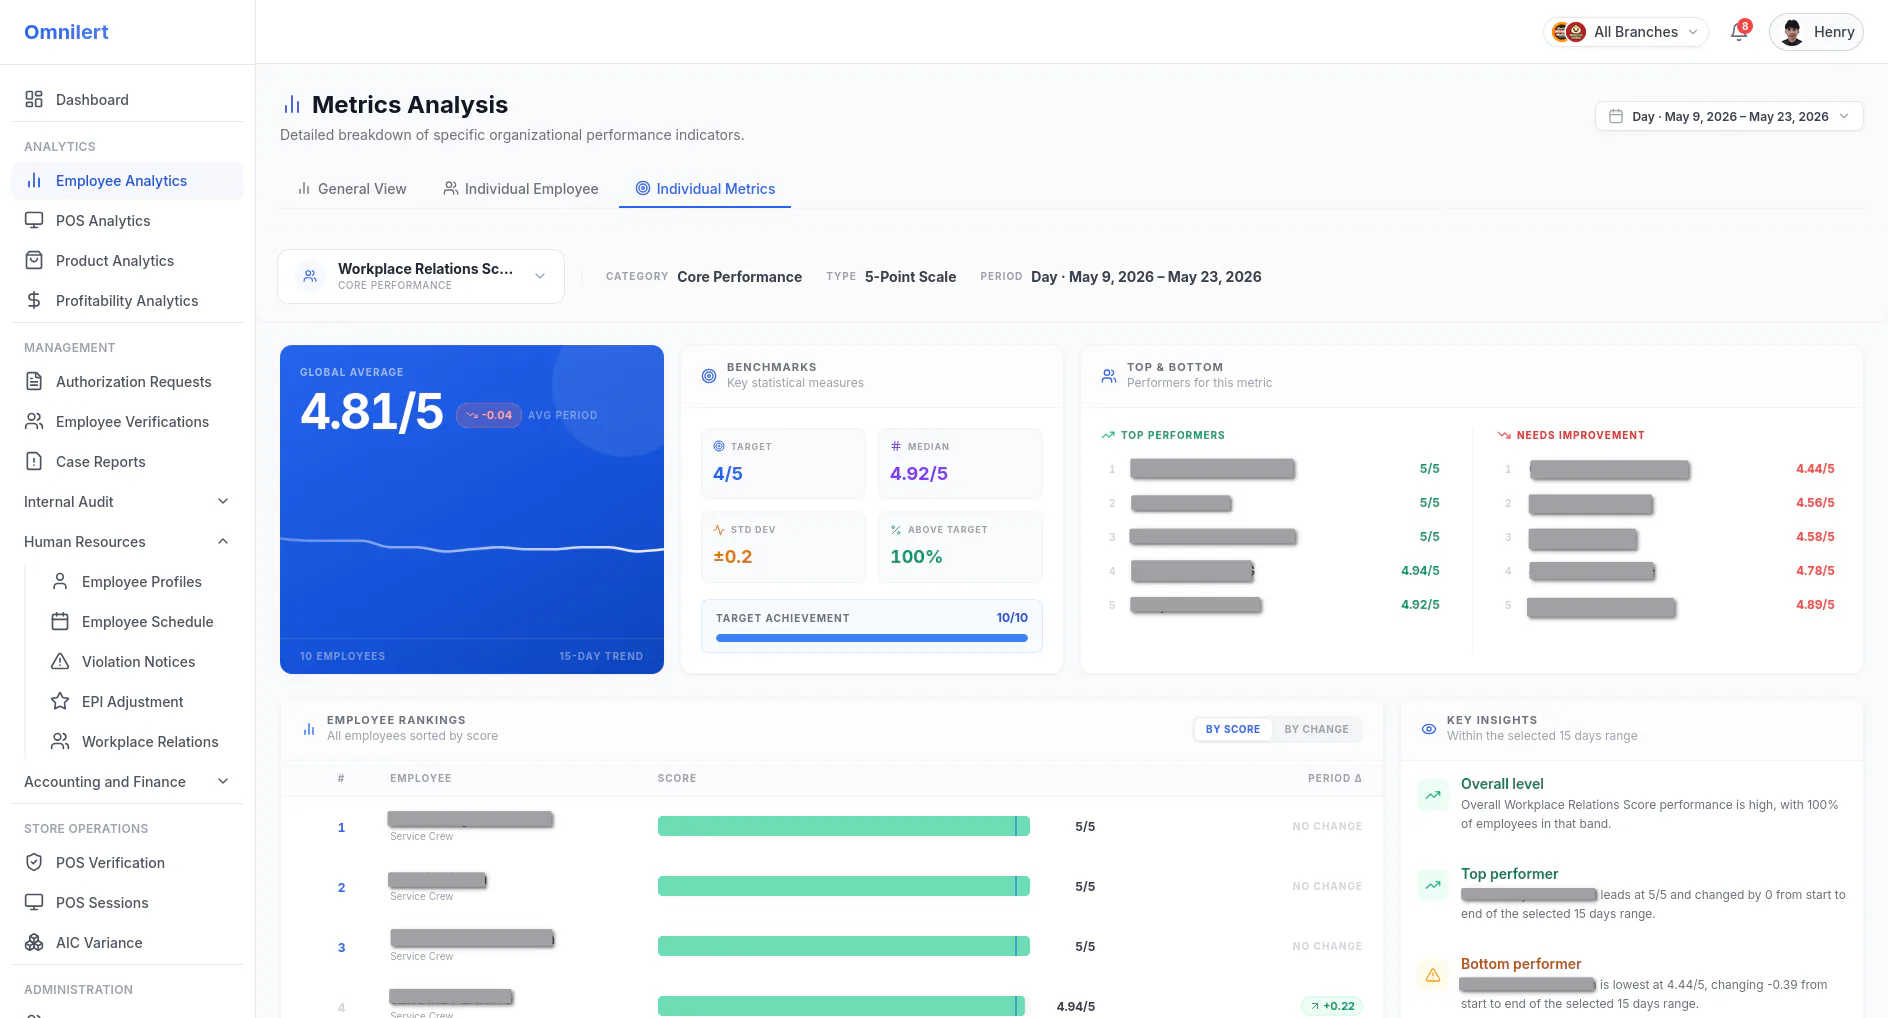Open the Dashboard grid icon

pyautogui.click(x=34, y=99)
